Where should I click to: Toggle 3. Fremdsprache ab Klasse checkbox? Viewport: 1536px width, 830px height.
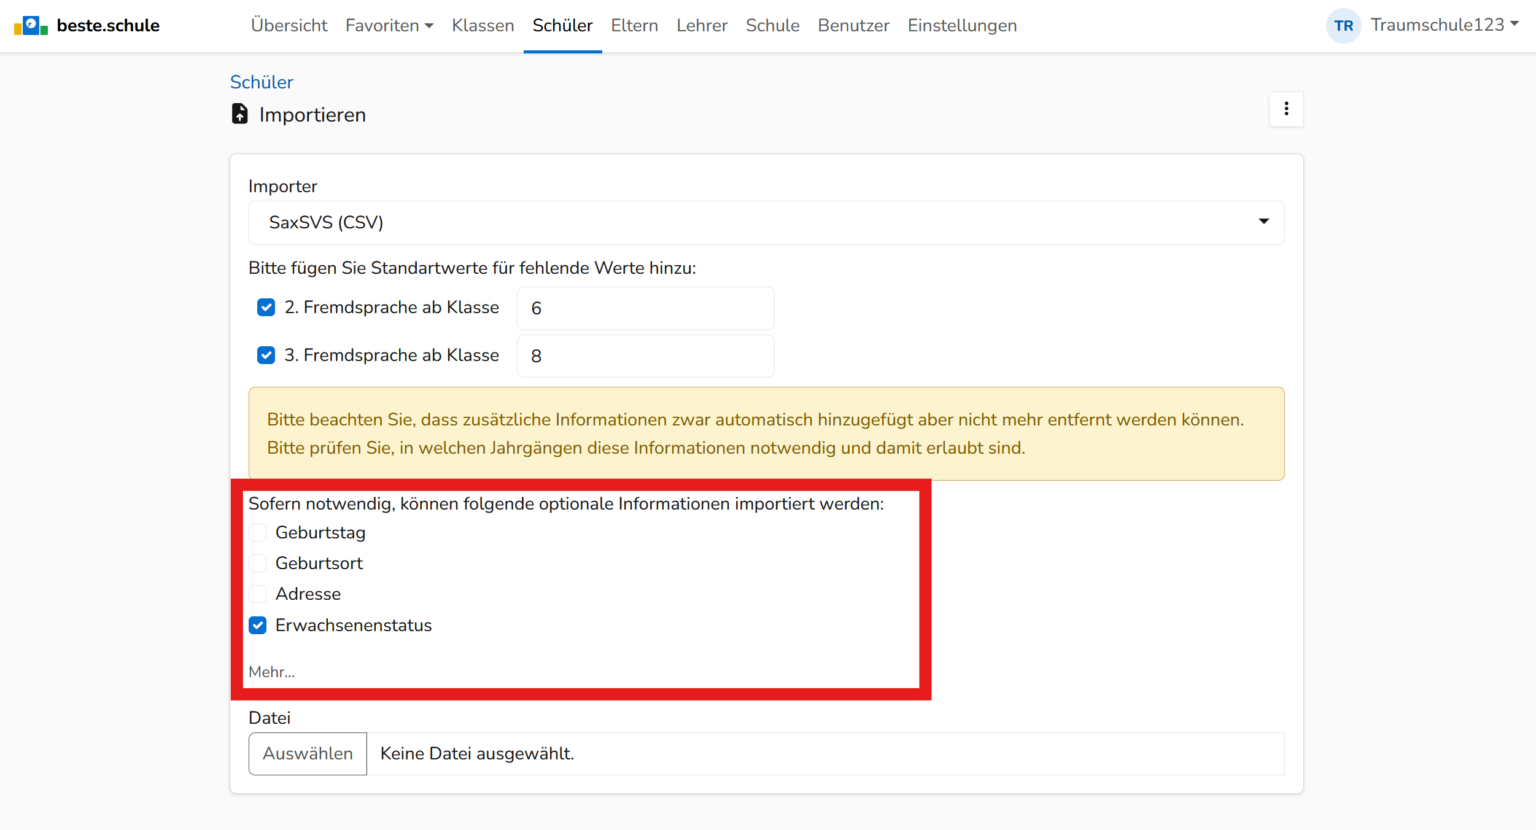point(266,355)
